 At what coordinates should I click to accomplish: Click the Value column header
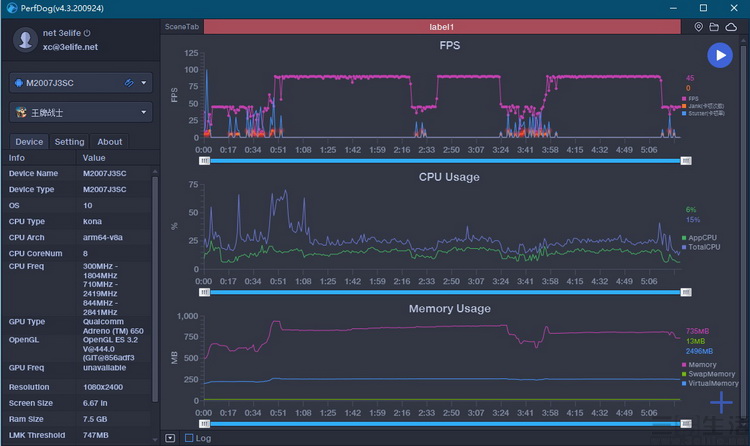[x=94, y=158]
